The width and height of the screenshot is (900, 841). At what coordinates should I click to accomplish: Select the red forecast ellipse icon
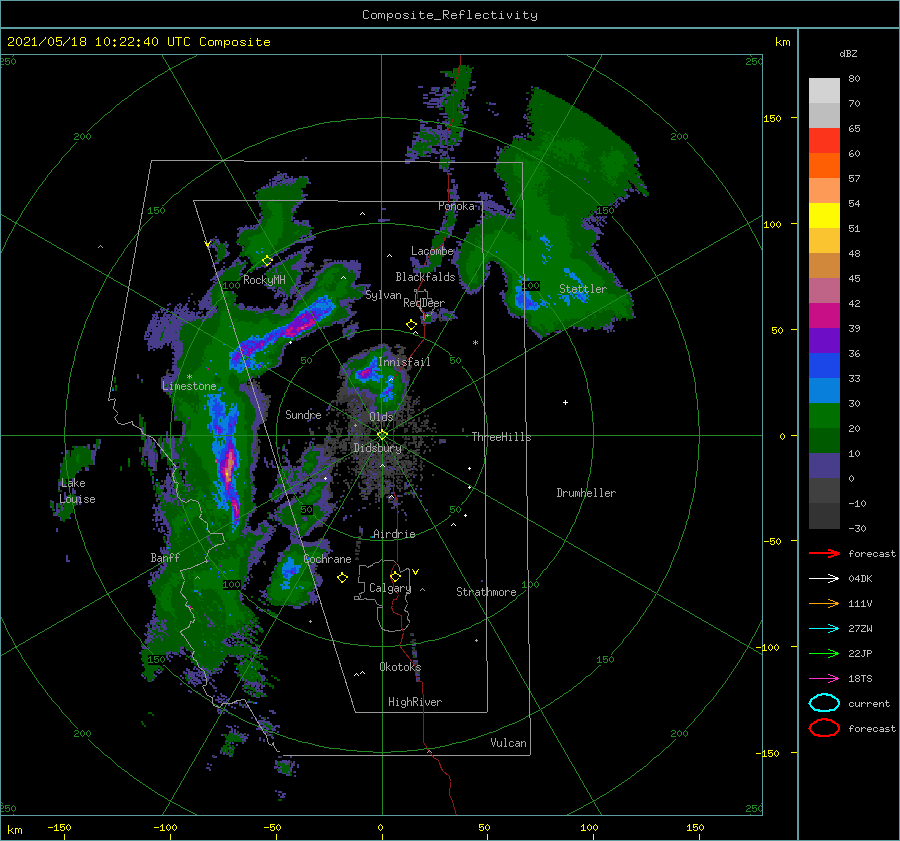(824, 728)
